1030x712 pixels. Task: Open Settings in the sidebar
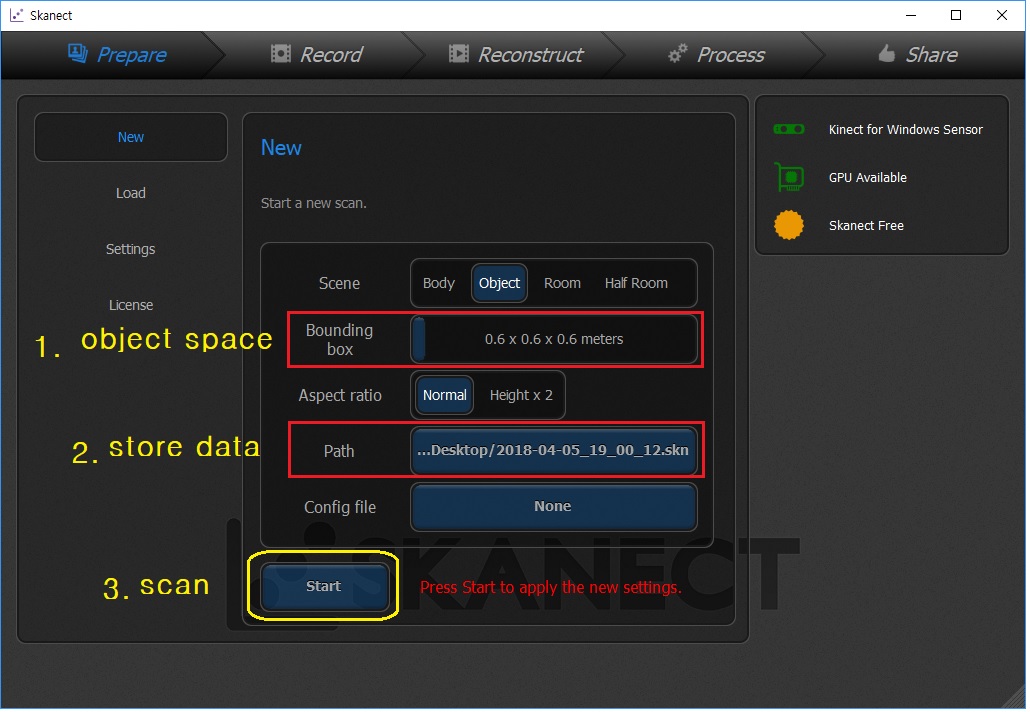pyautogui.click(x=131, y=250)
